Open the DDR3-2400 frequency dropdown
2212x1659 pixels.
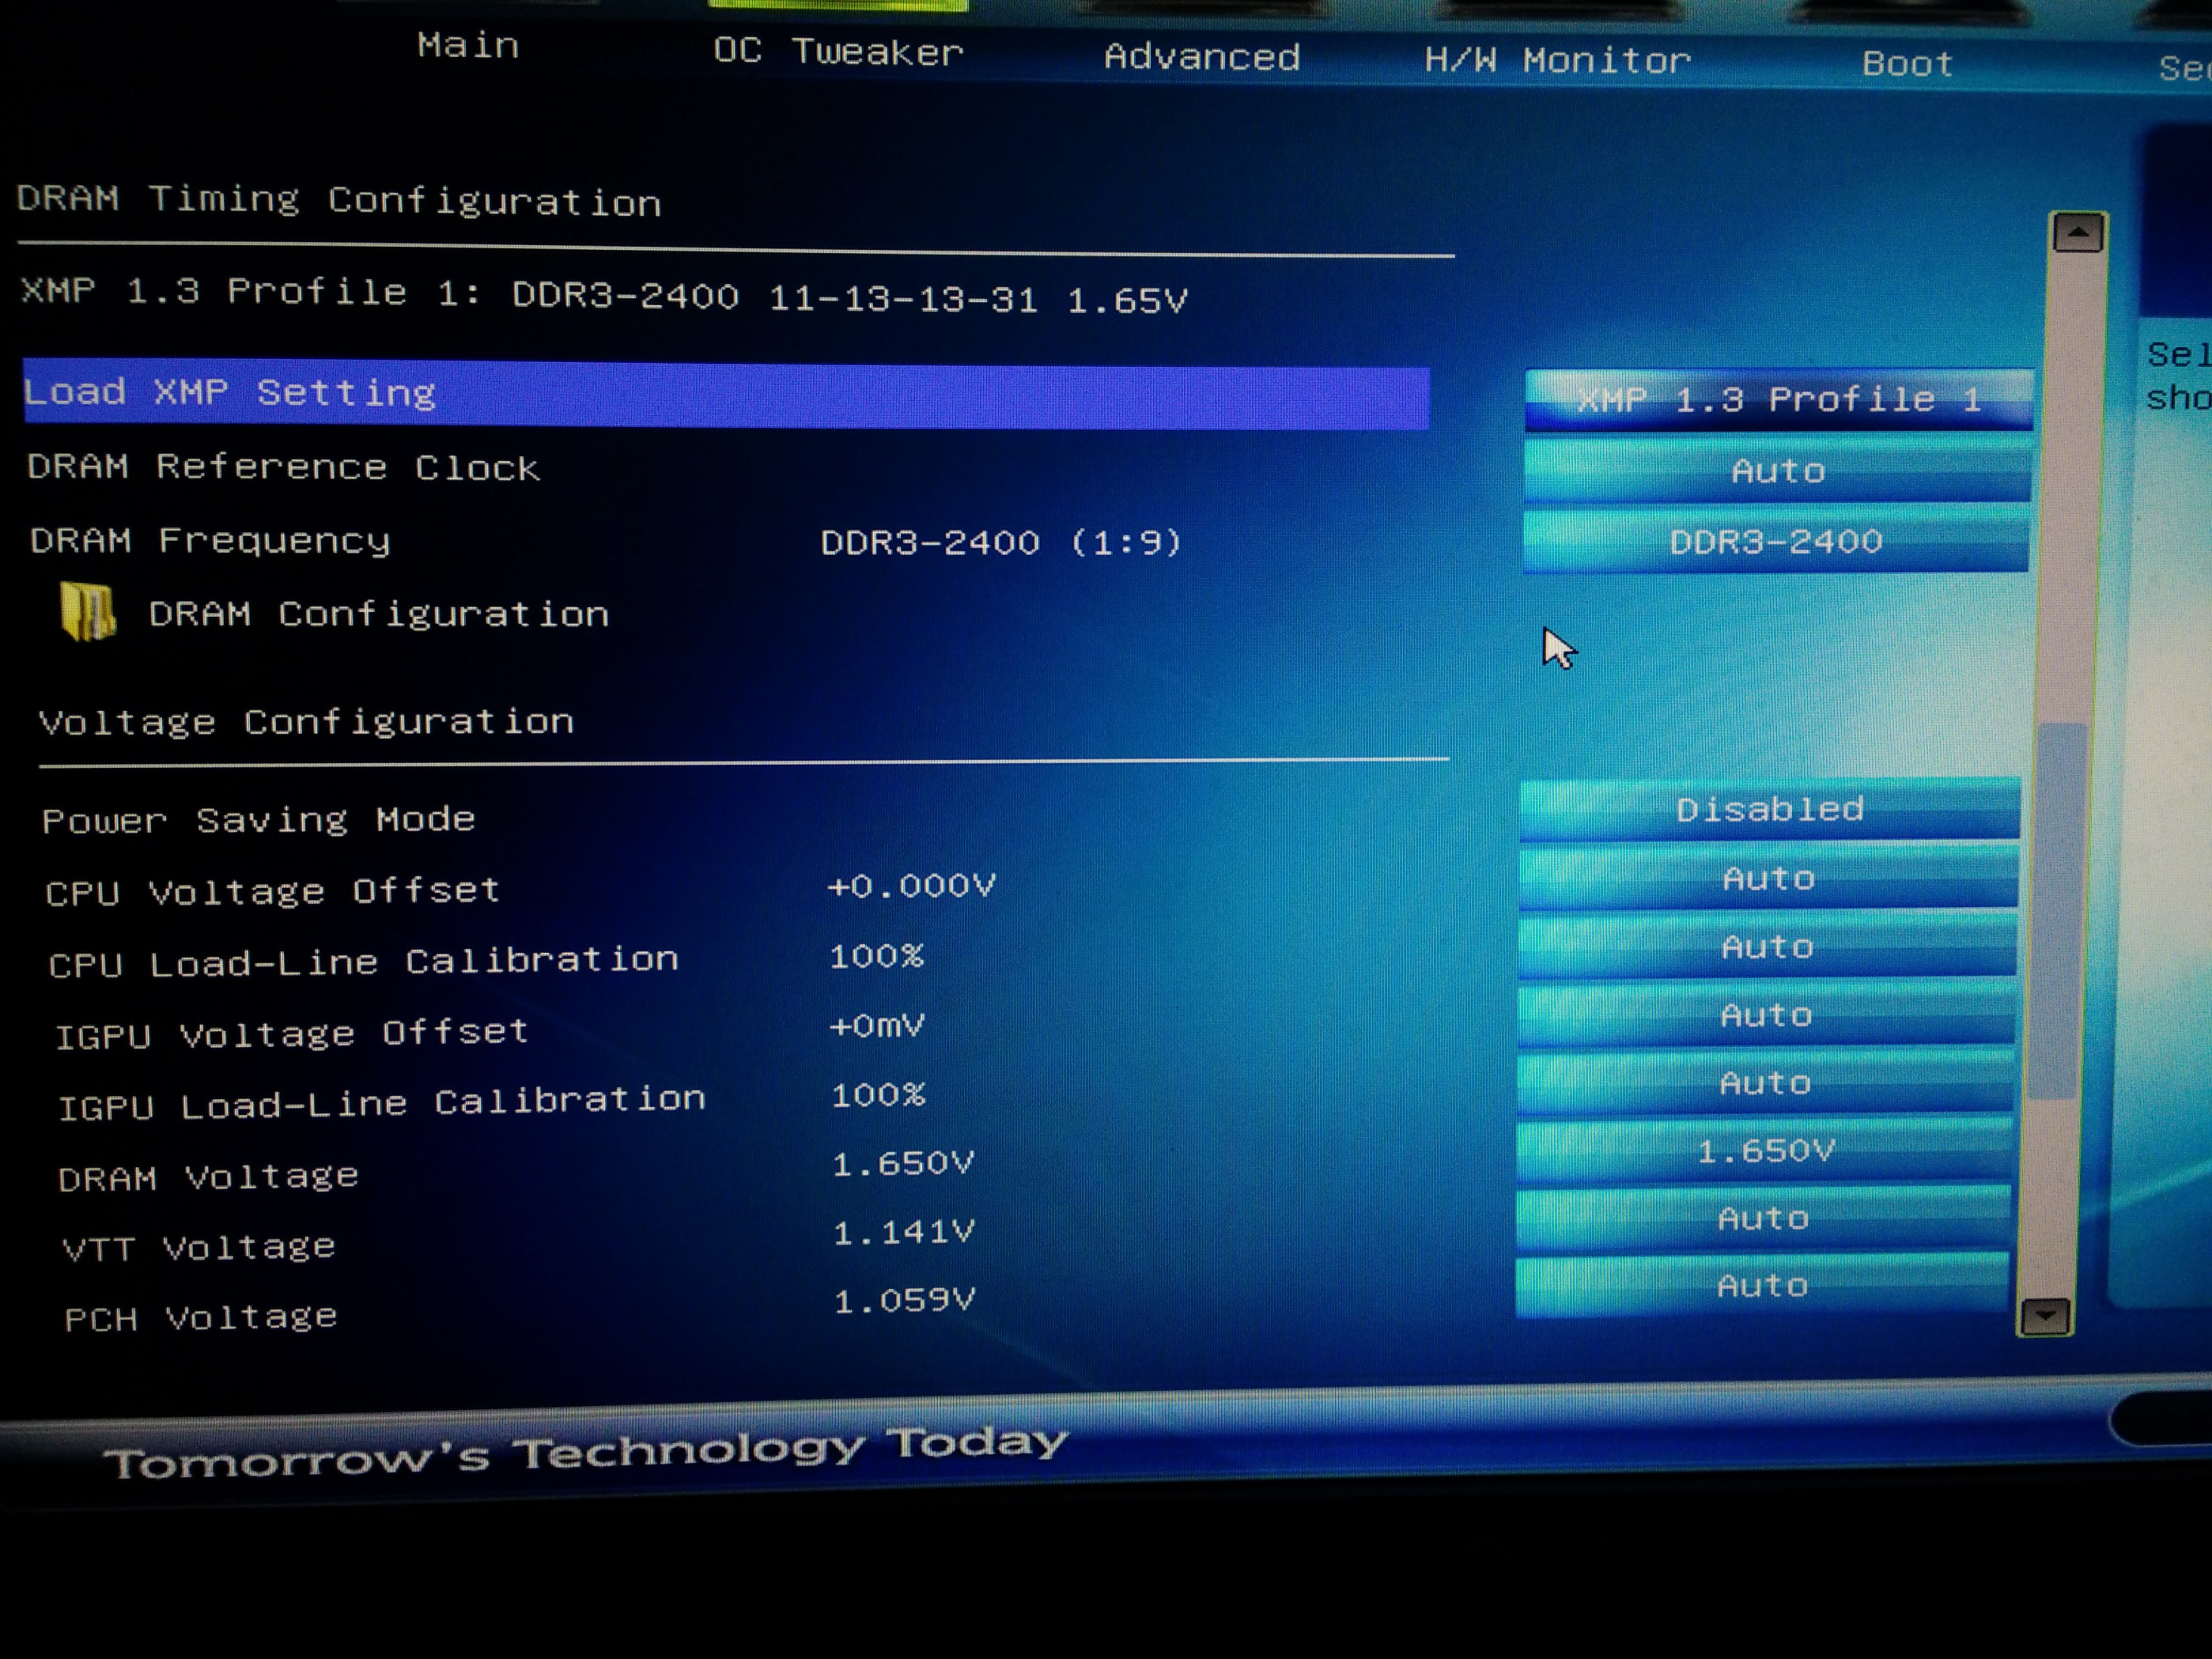click(1776, 541)
